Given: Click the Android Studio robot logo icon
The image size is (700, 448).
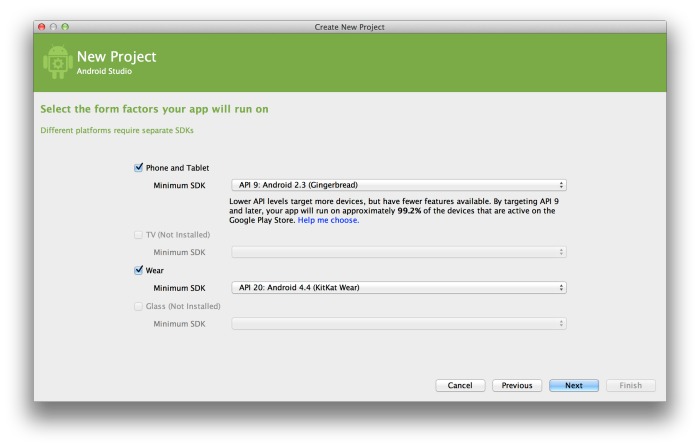Looking at the screenshot, I should coord(58,62).
